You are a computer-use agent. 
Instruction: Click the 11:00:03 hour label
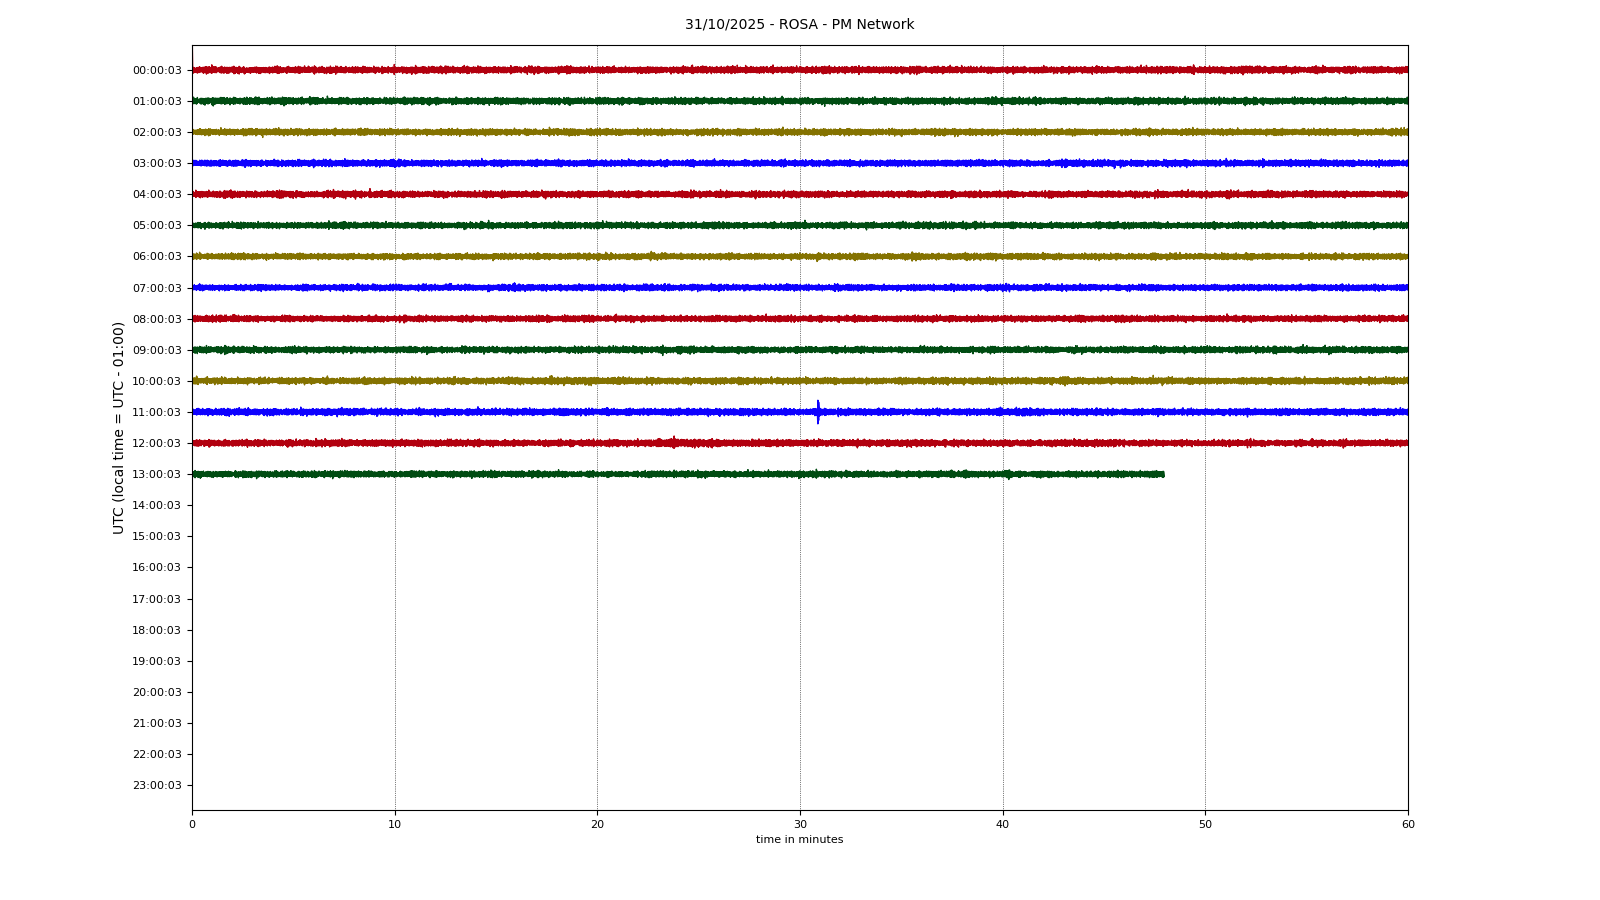pyautogui.click(x=157, y=412)
